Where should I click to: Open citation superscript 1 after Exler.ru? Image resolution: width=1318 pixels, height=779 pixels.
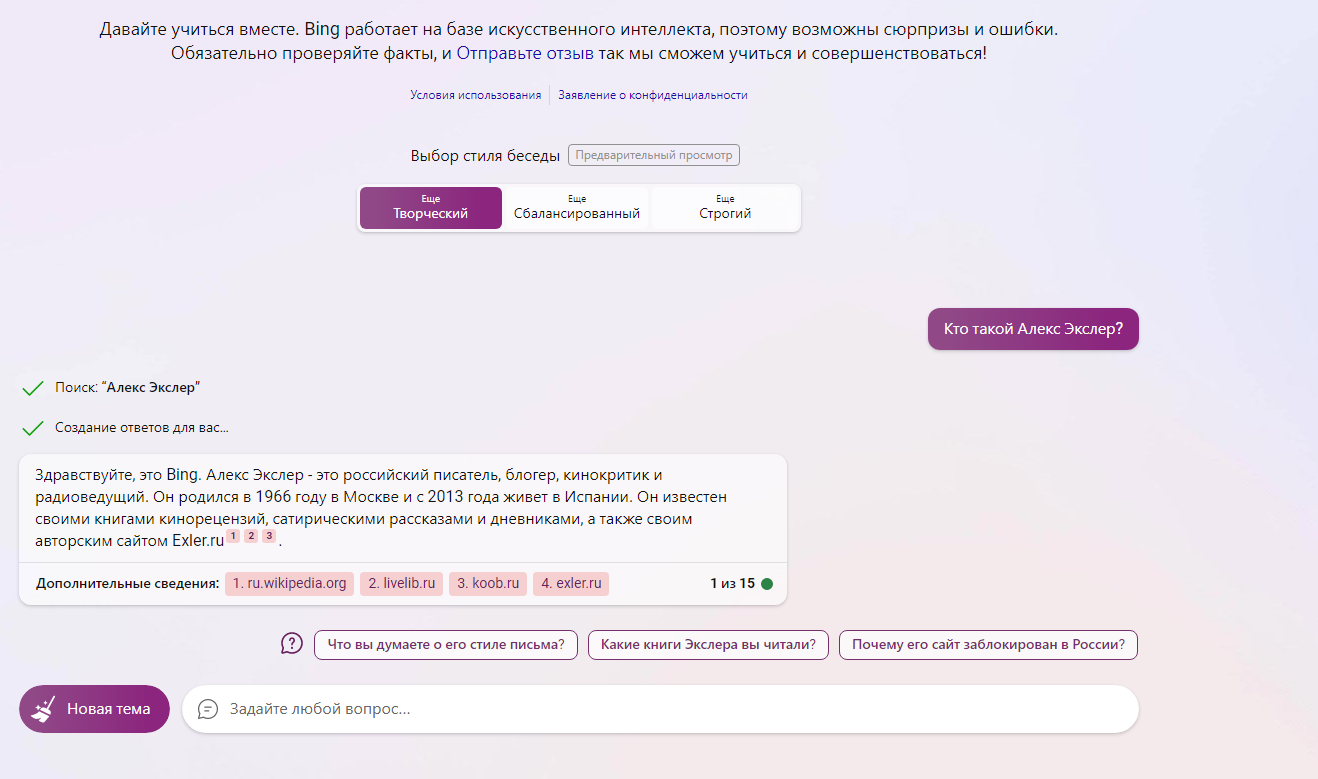pyautogui.click(x=233, y=537)
